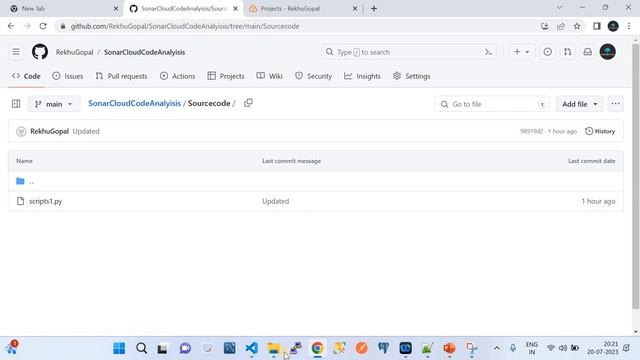Expand the Add file dropdown
The width and height of the screenshot is (640, 360).
(x=580, y=104)
